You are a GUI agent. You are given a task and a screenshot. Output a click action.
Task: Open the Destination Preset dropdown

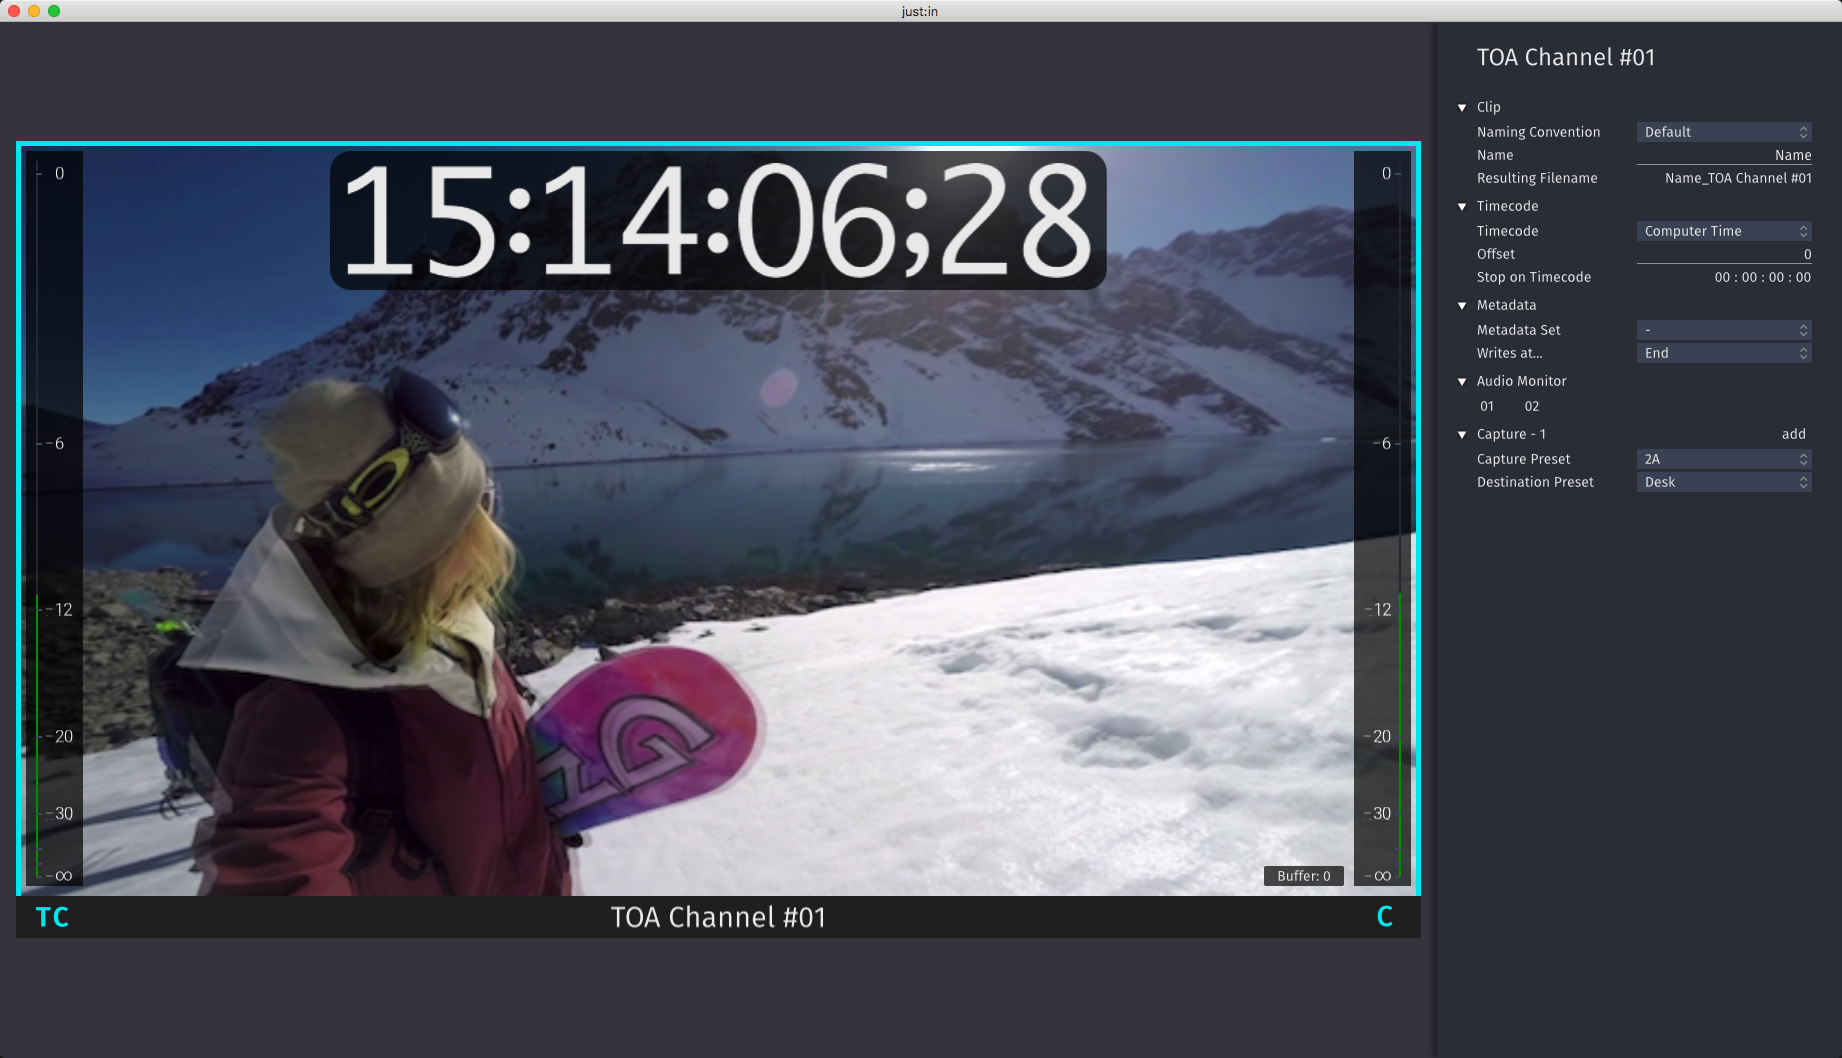(x=1724, y=482)
